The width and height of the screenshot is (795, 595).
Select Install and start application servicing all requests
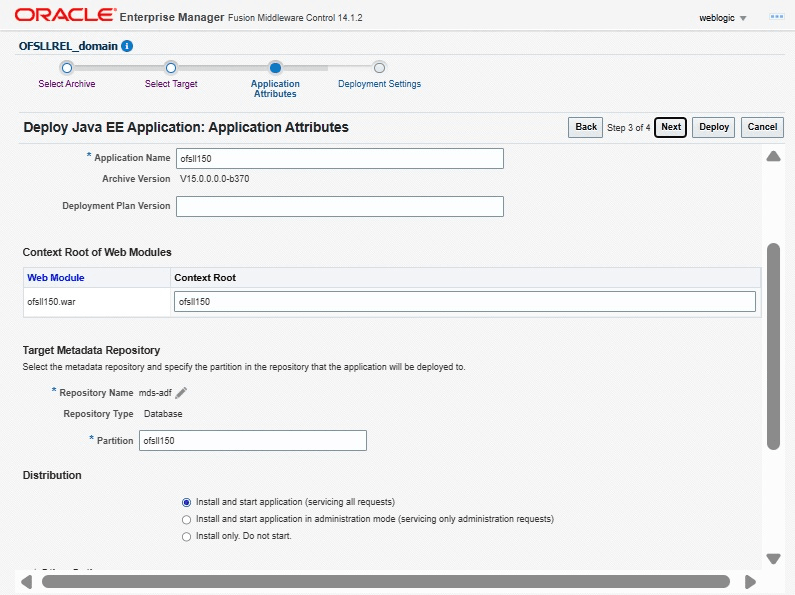point(187,502)
